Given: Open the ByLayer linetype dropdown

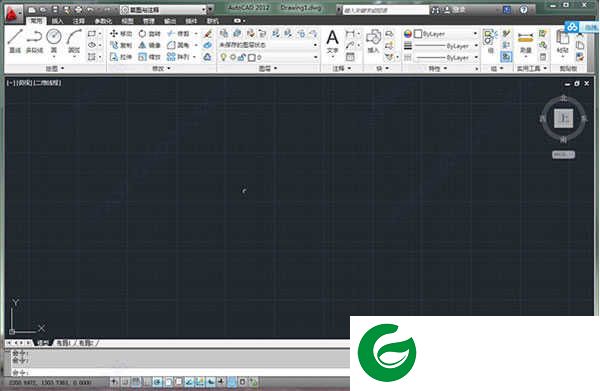Looking at the screenshot, I should pyautogui.click(x=476, y=57).
